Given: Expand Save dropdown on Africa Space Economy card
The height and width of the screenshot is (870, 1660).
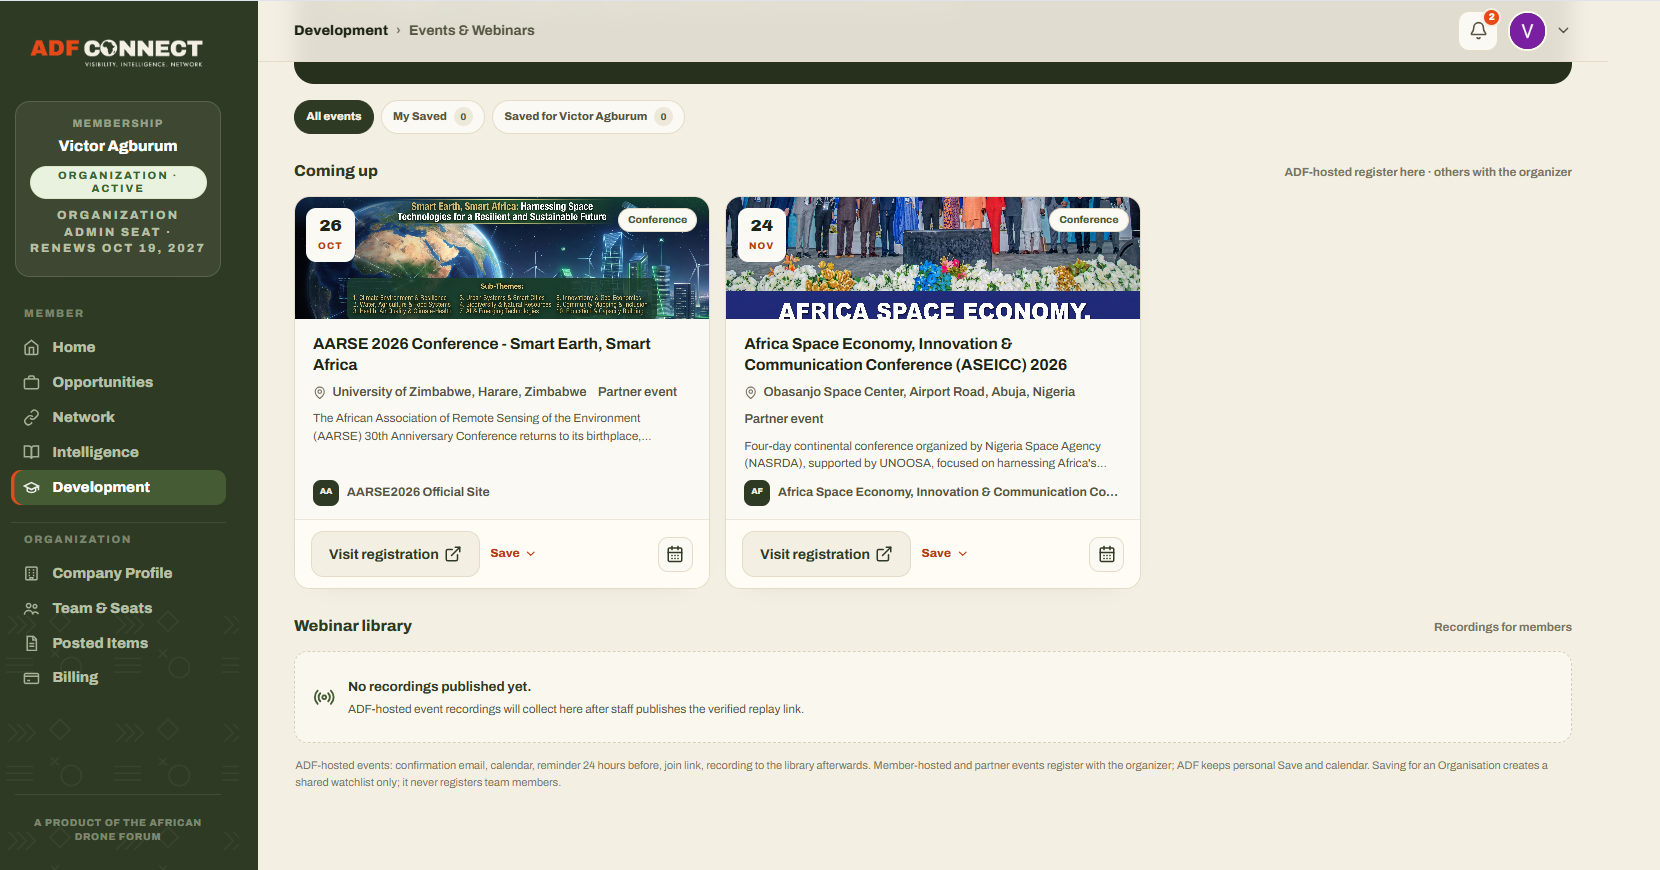Looking at the screenshot, I should click(x=944, y=554).
